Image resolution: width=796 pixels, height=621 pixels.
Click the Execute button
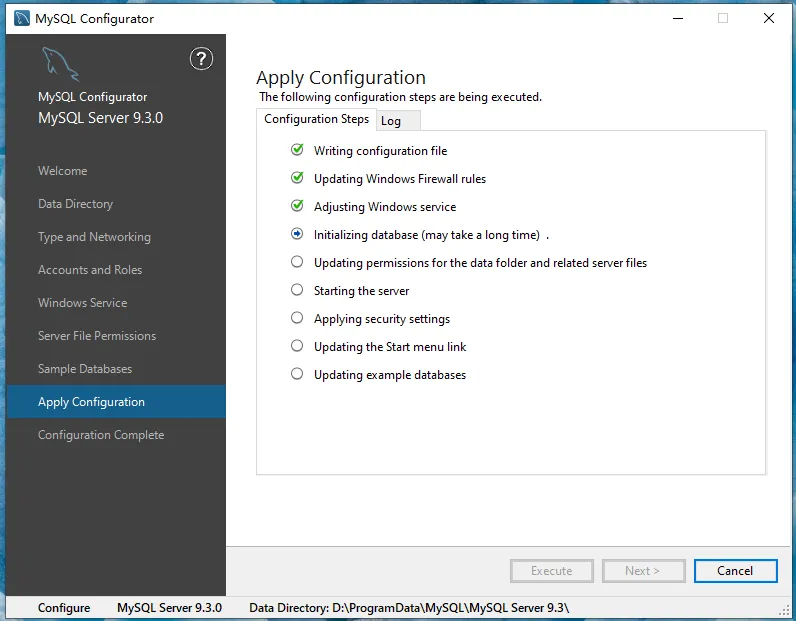tap(552, 571)
